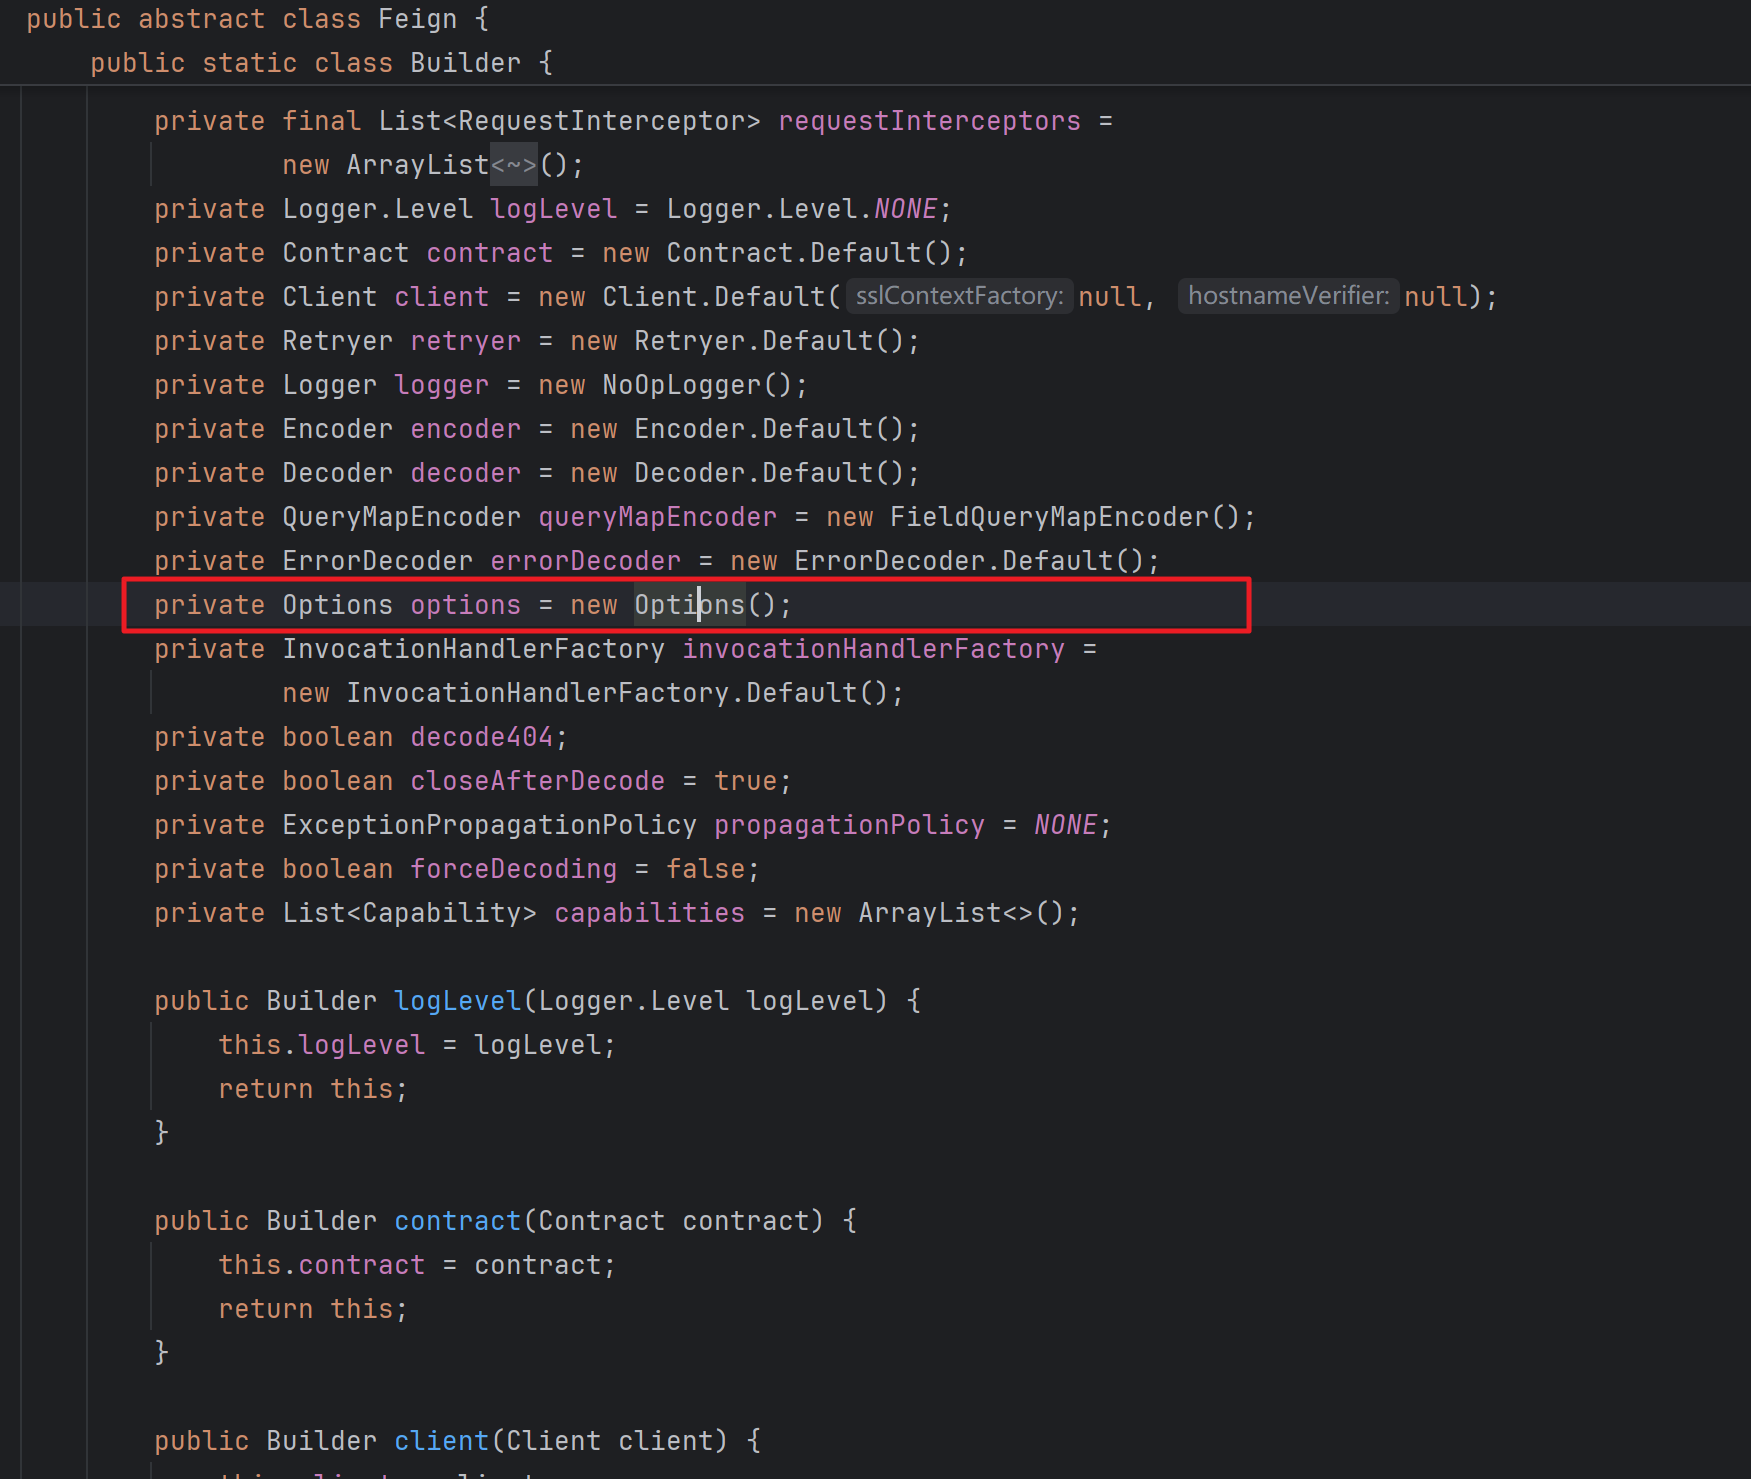Click the decode404 field
Image resolution: width=1751 pixels, height=1479 pixels.
[x=482, y=737]
